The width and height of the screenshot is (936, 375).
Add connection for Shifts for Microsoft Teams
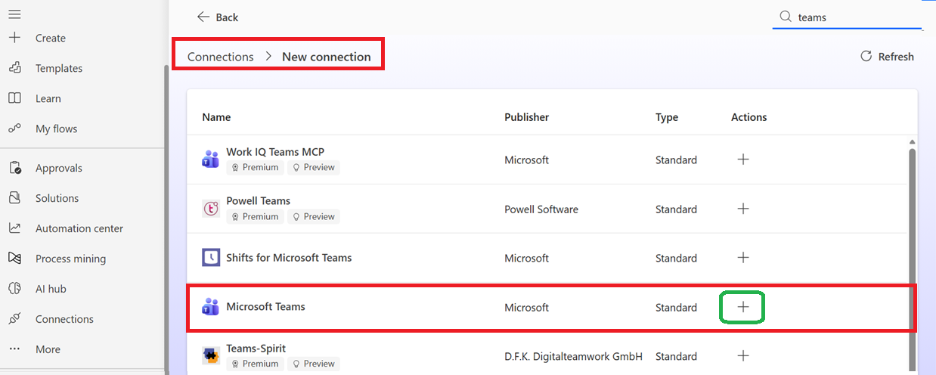[x=743, y=258]
